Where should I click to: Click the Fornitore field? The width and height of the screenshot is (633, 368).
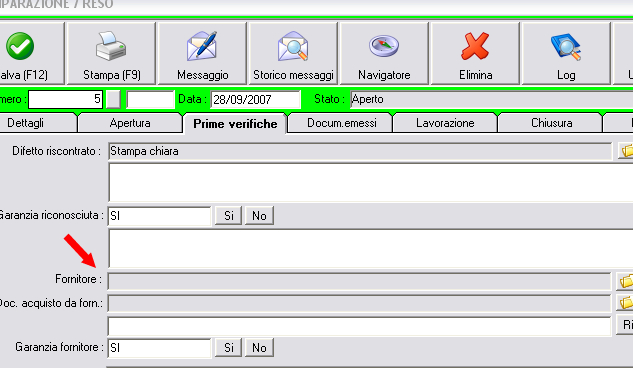(359, 281)
